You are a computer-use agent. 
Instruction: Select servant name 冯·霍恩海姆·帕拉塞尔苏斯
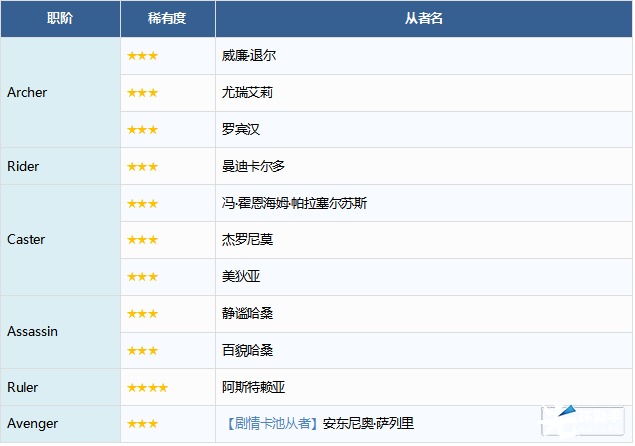(x=294, y=204)
